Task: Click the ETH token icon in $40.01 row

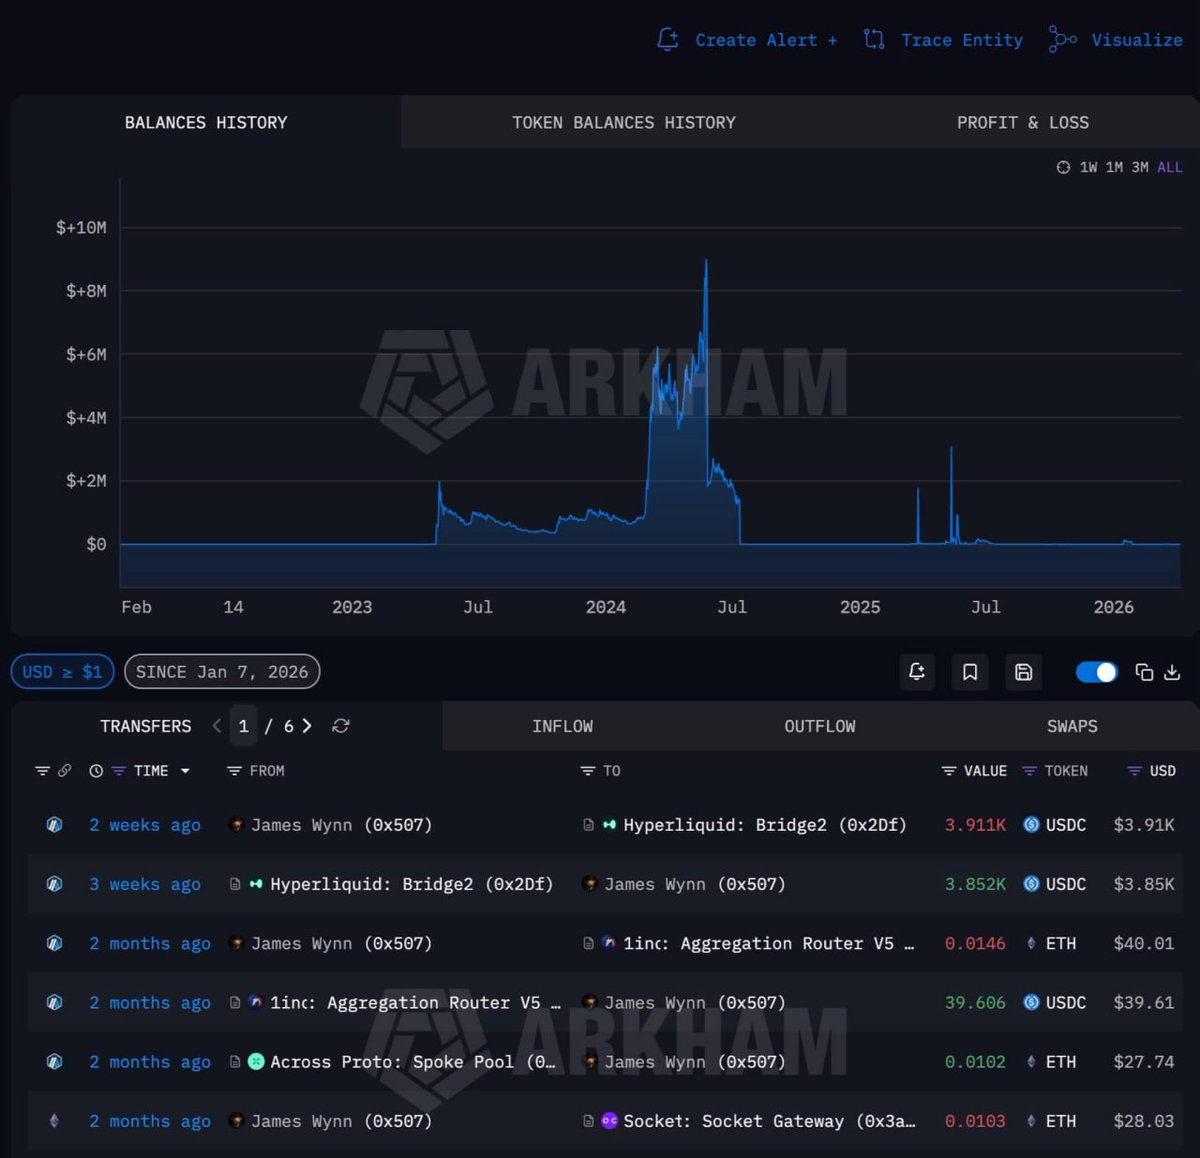Action: tap(1031, 943)
